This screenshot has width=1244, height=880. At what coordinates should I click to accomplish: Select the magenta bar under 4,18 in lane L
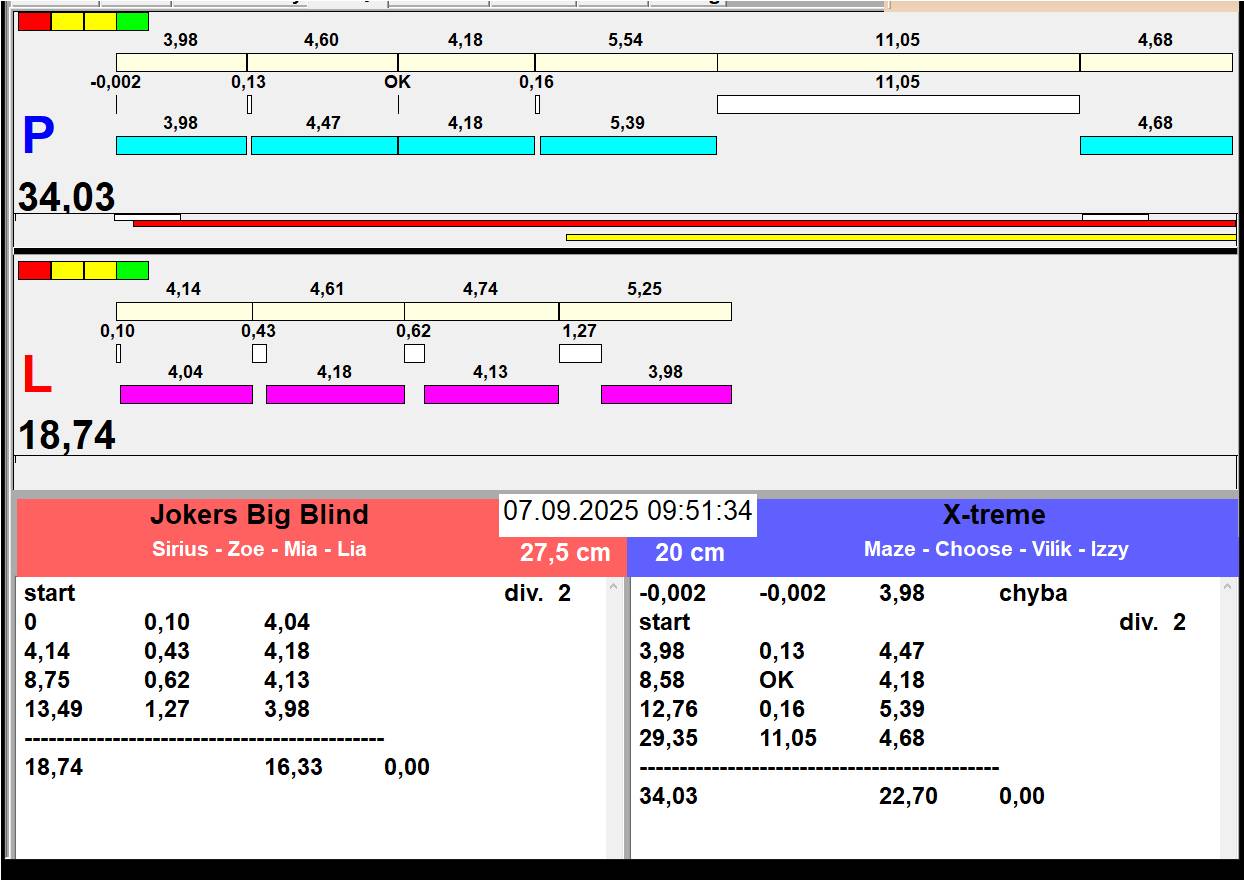[335, 394]
